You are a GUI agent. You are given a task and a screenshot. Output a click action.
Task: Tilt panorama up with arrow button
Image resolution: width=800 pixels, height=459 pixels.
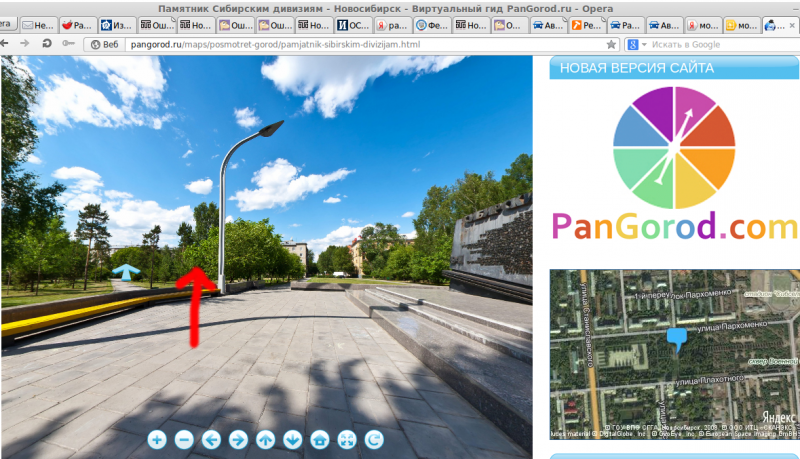pyautogui.click(x=265, y=439)
